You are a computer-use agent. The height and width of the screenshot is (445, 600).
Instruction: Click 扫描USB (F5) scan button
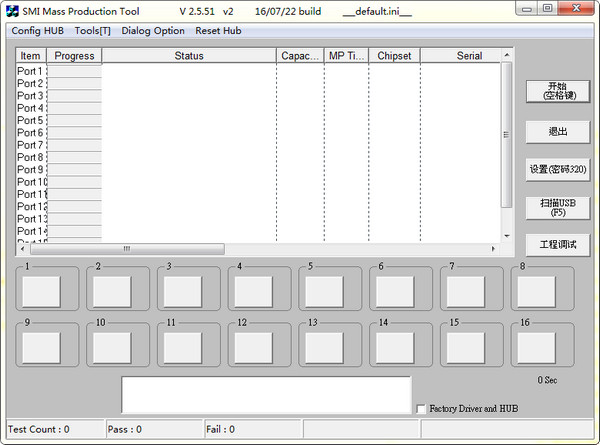click(x=558, y=207)
